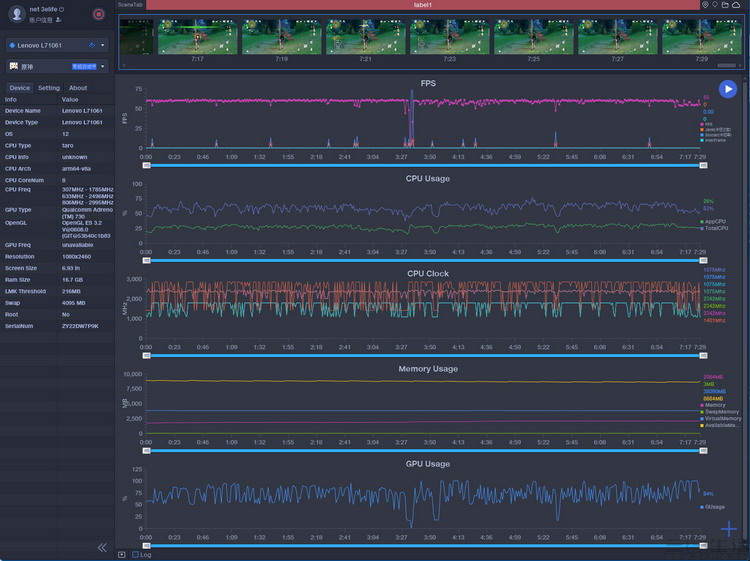Click the '1080x2460' Resolution value
This screenshot has height=561, width=750.
pos(76,257)
